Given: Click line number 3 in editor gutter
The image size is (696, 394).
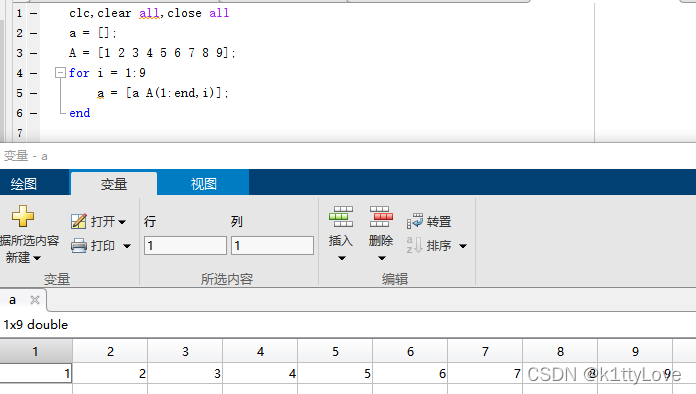Looking at the screenshot, I should (19, 53).
